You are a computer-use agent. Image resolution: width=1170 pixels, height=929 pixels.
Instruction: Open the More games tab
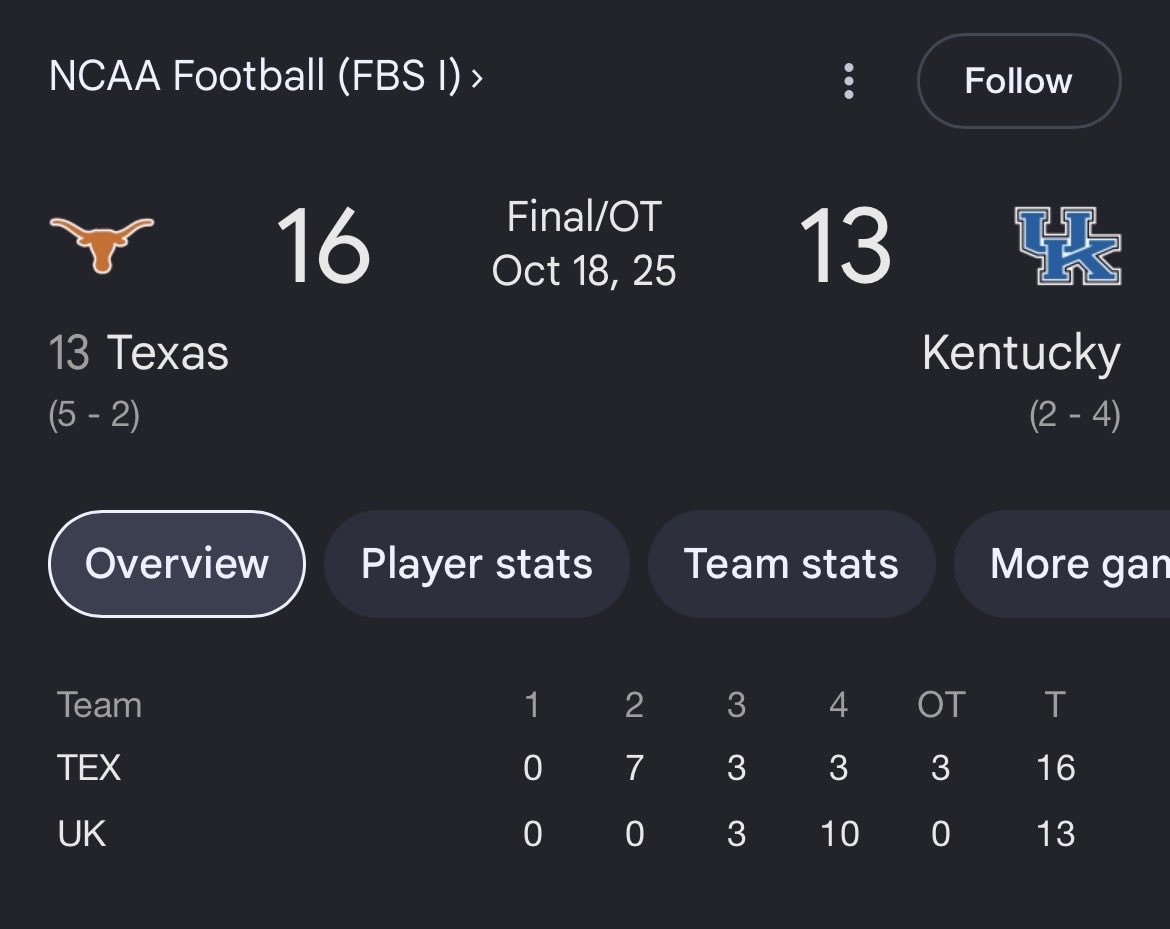[1063, 563]
